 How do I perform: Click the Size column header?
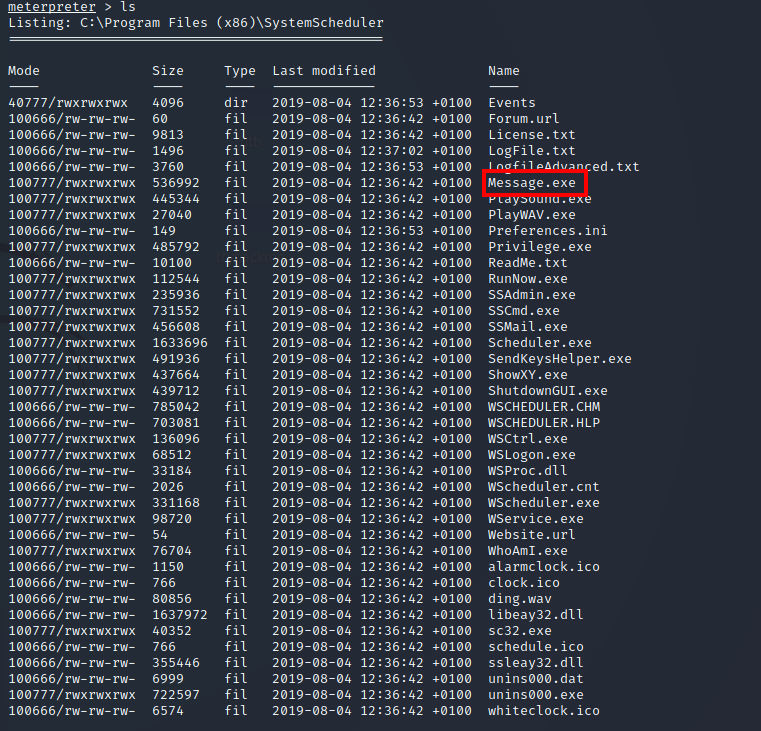coord(168,71)
